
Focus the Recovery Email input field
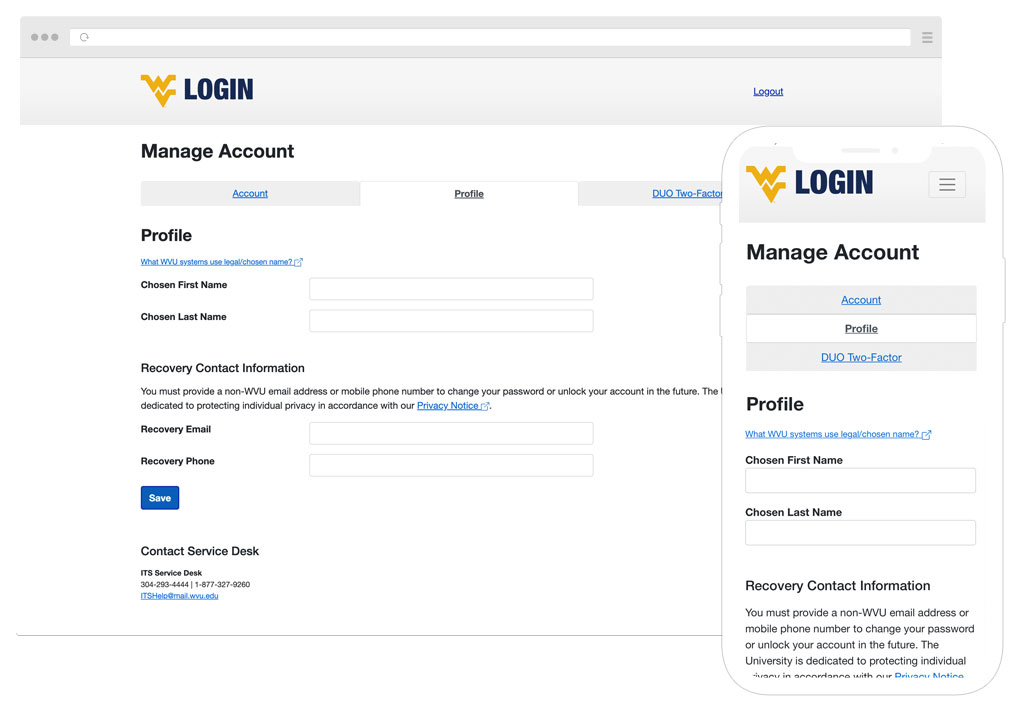[451, 433]
